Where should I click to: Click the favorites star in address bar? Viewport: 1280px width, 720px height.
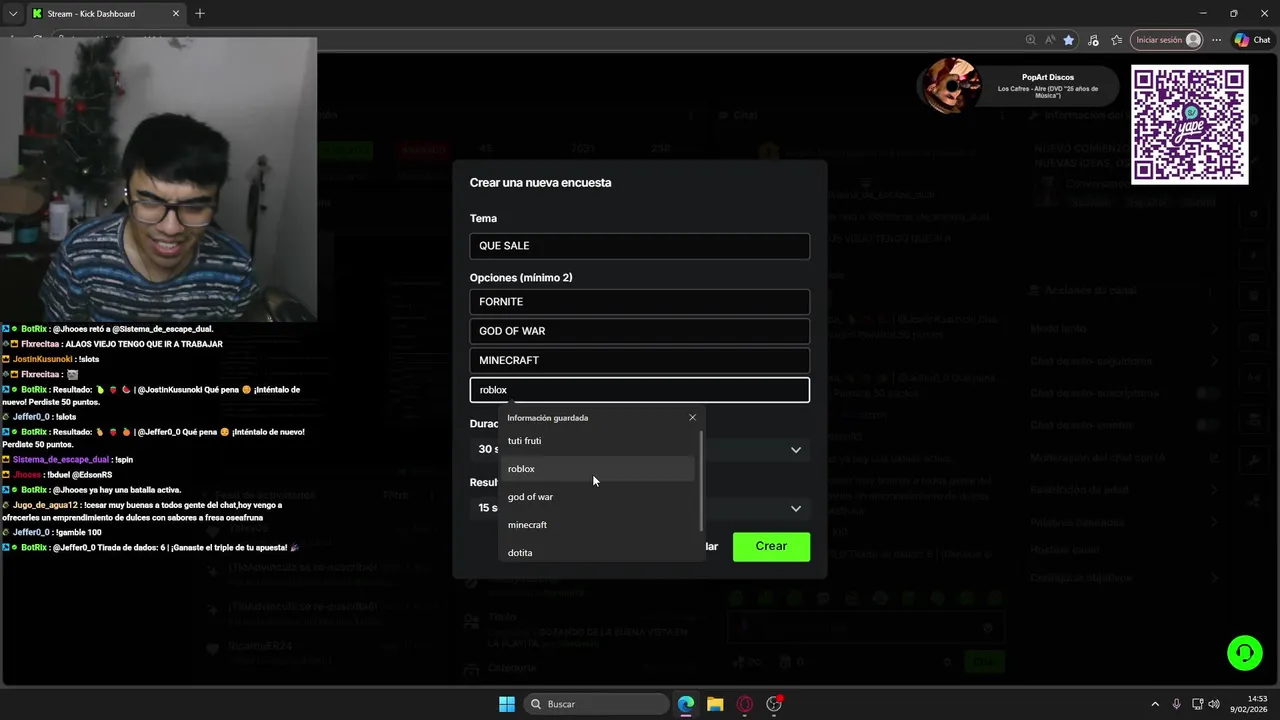(1069, 40)
